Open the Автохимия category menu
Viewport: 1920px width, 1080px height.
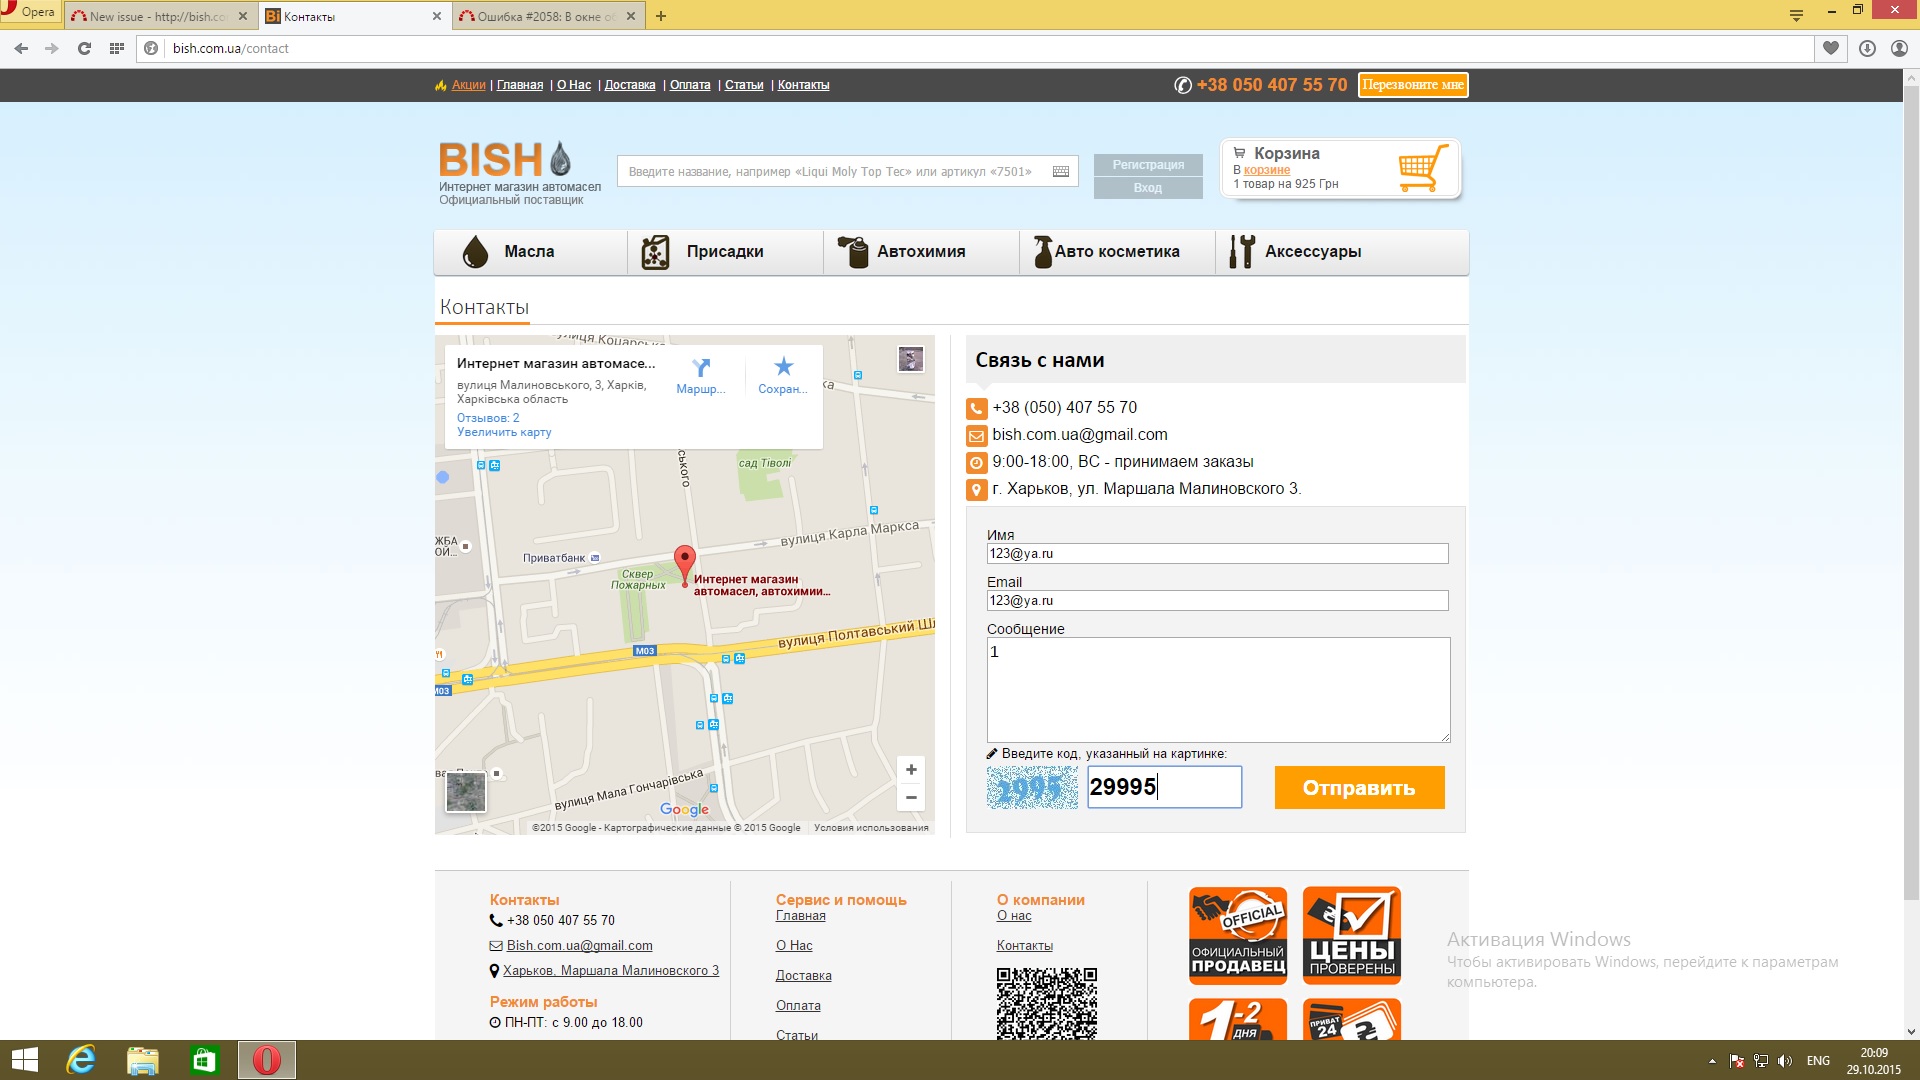pyautogui.click(x=920, y=252)
